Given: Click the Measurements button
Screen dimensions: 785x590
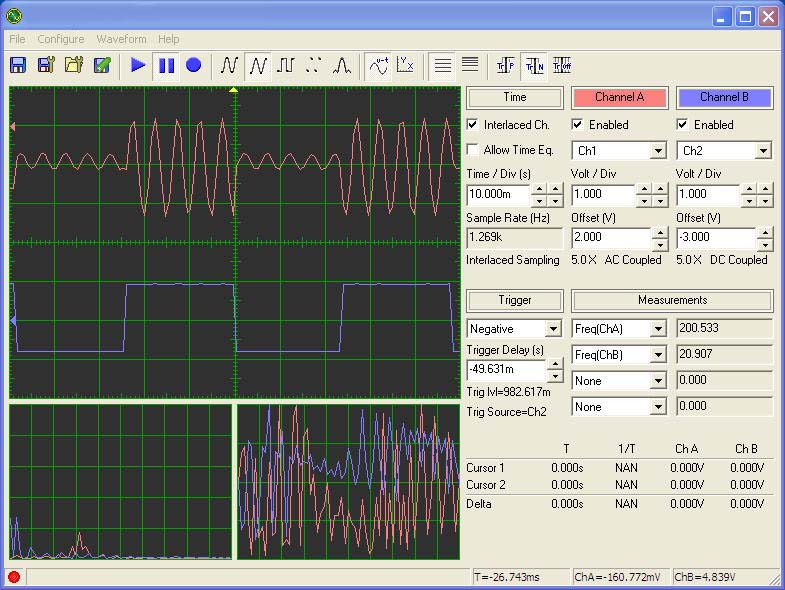Looking at the screenshot, I should pos(672,300).
